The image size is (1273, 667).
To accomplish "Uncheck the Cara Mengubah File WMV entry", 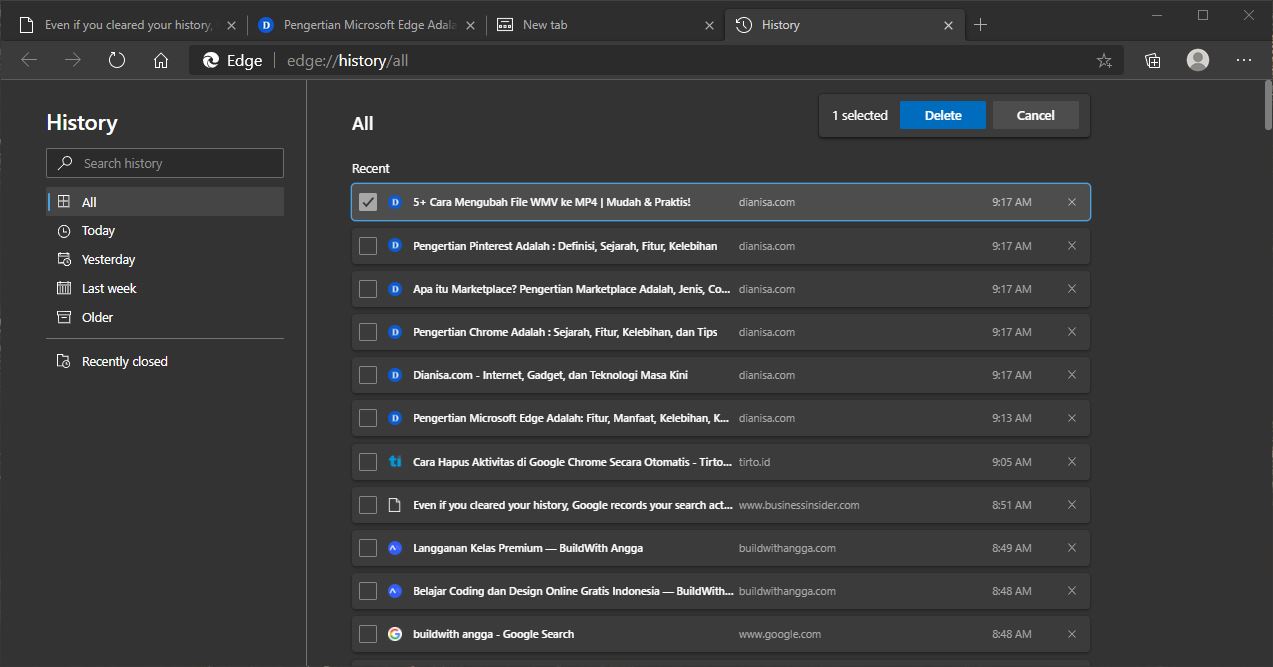I will tap(367, 201).
